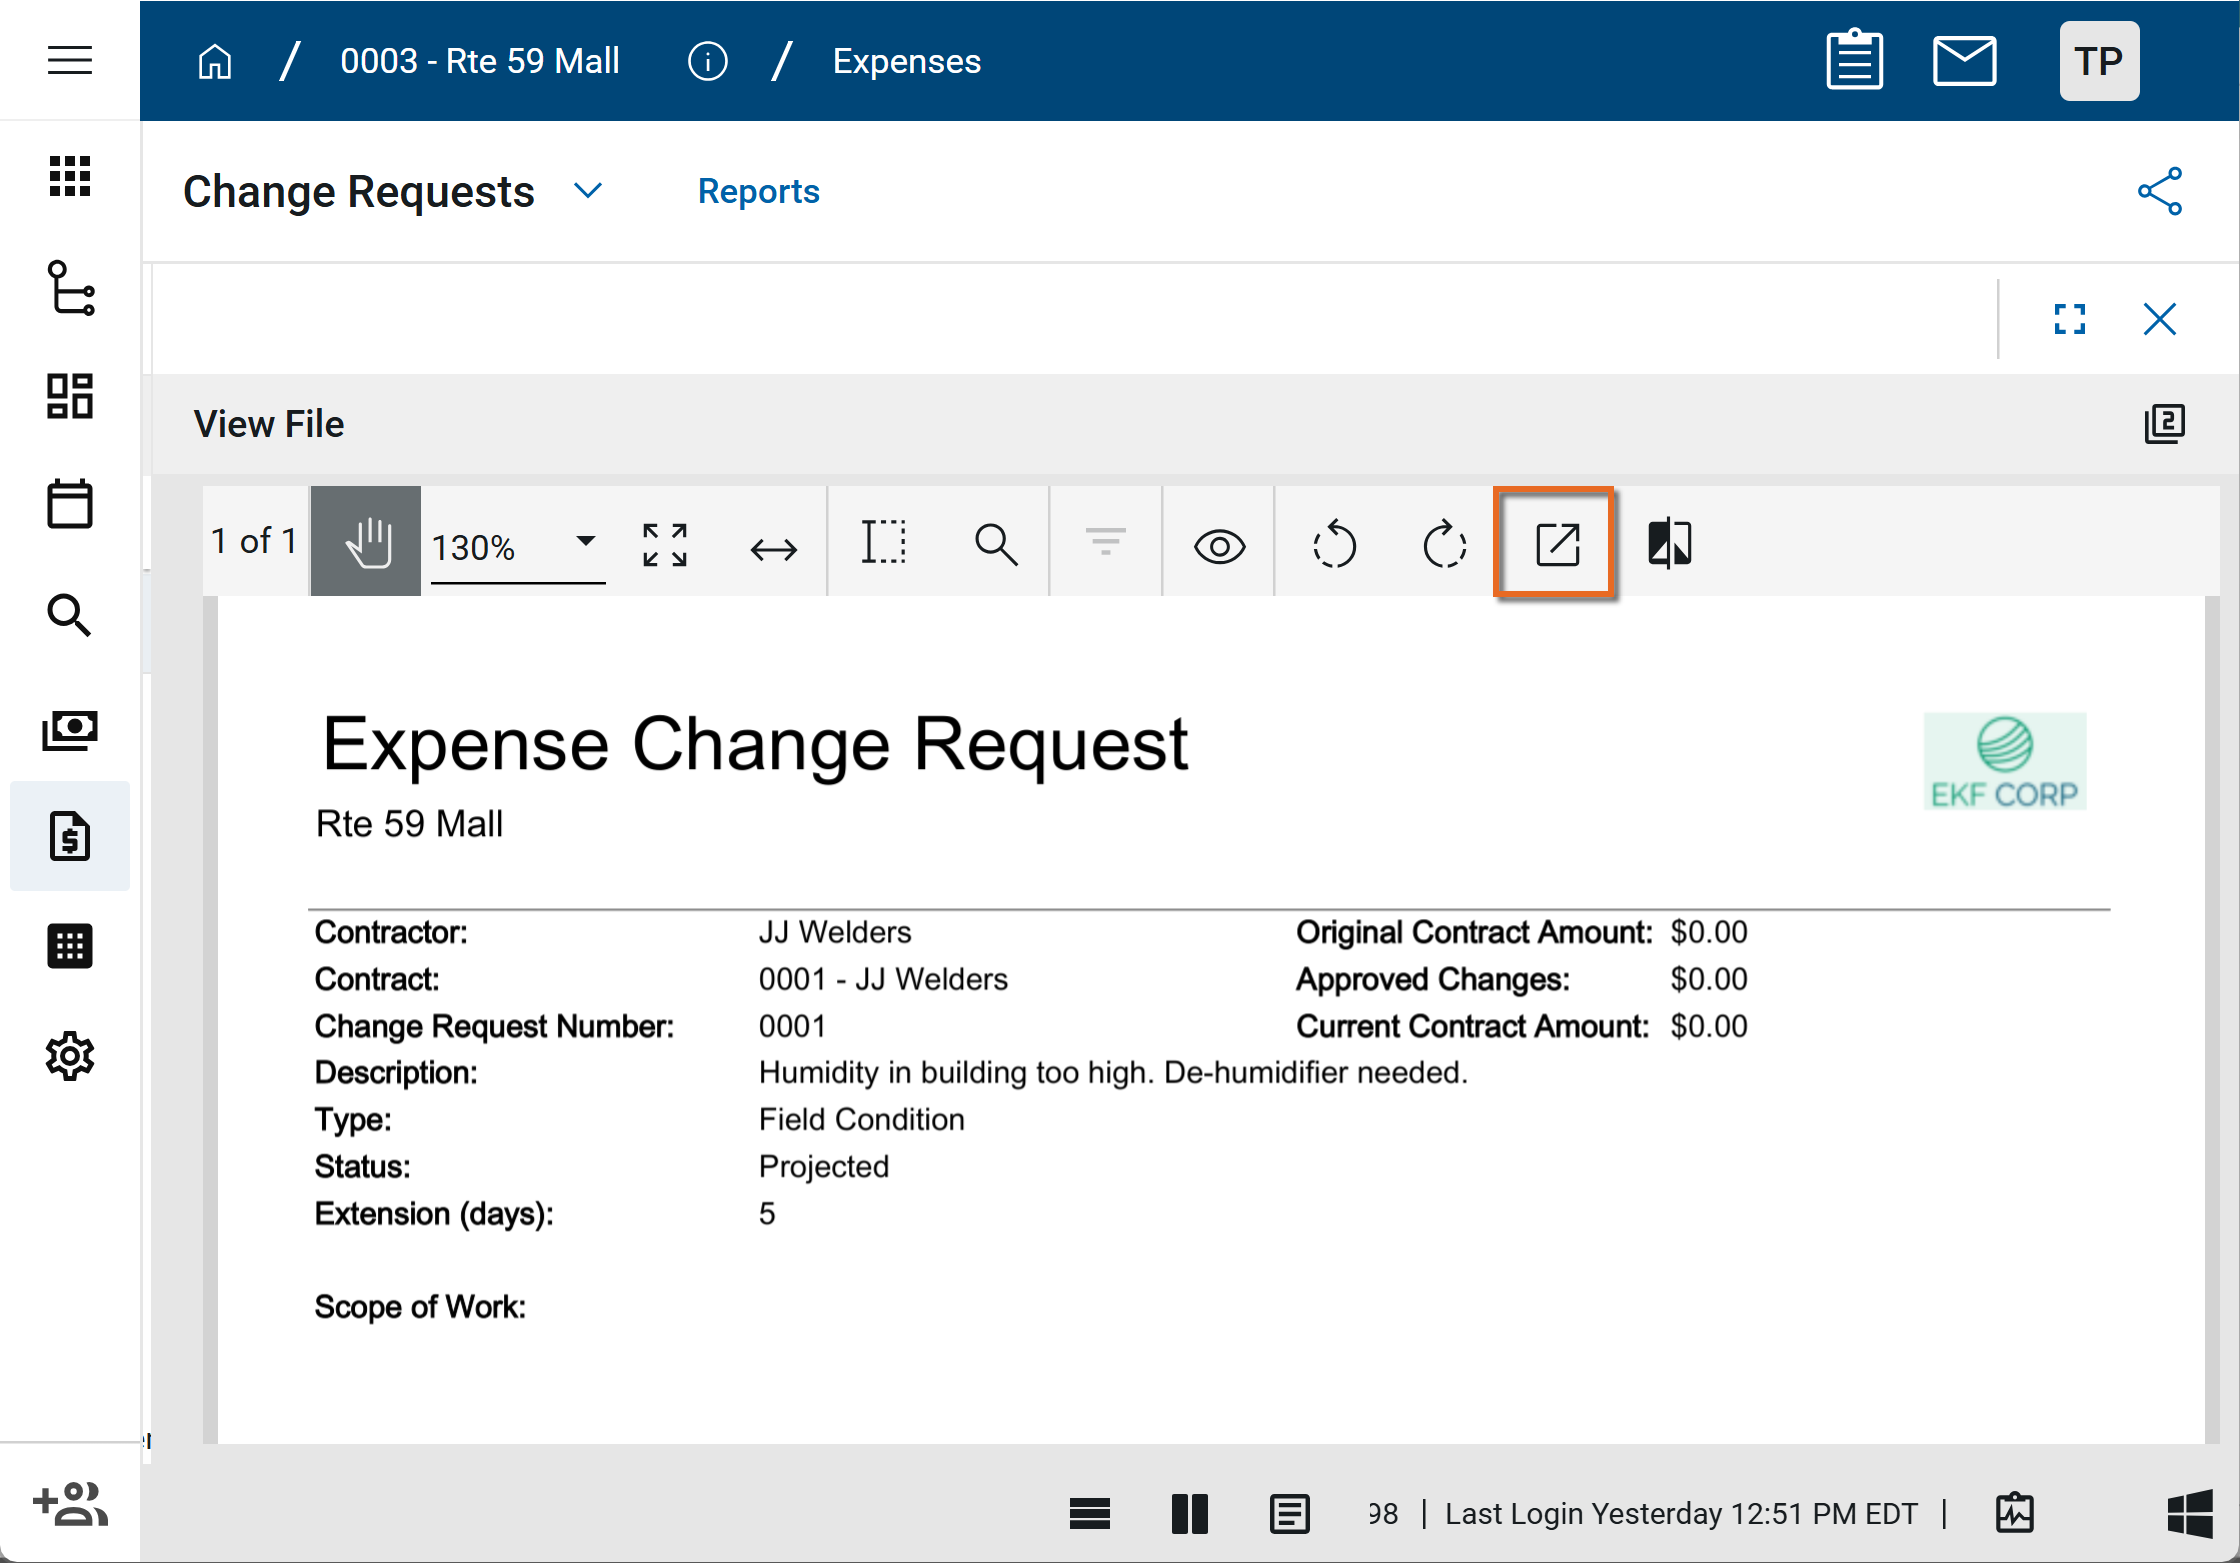Open the TP user profile button
The image size is (2240, 1563).
click(2098, 61)
